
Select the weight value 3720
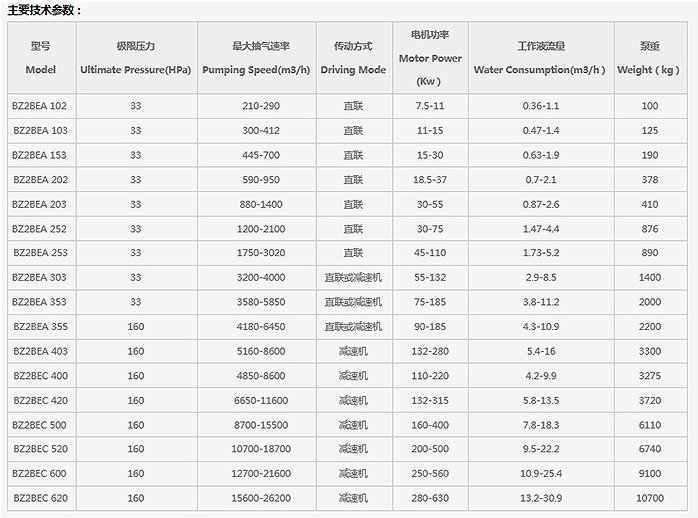pos(649,400)
